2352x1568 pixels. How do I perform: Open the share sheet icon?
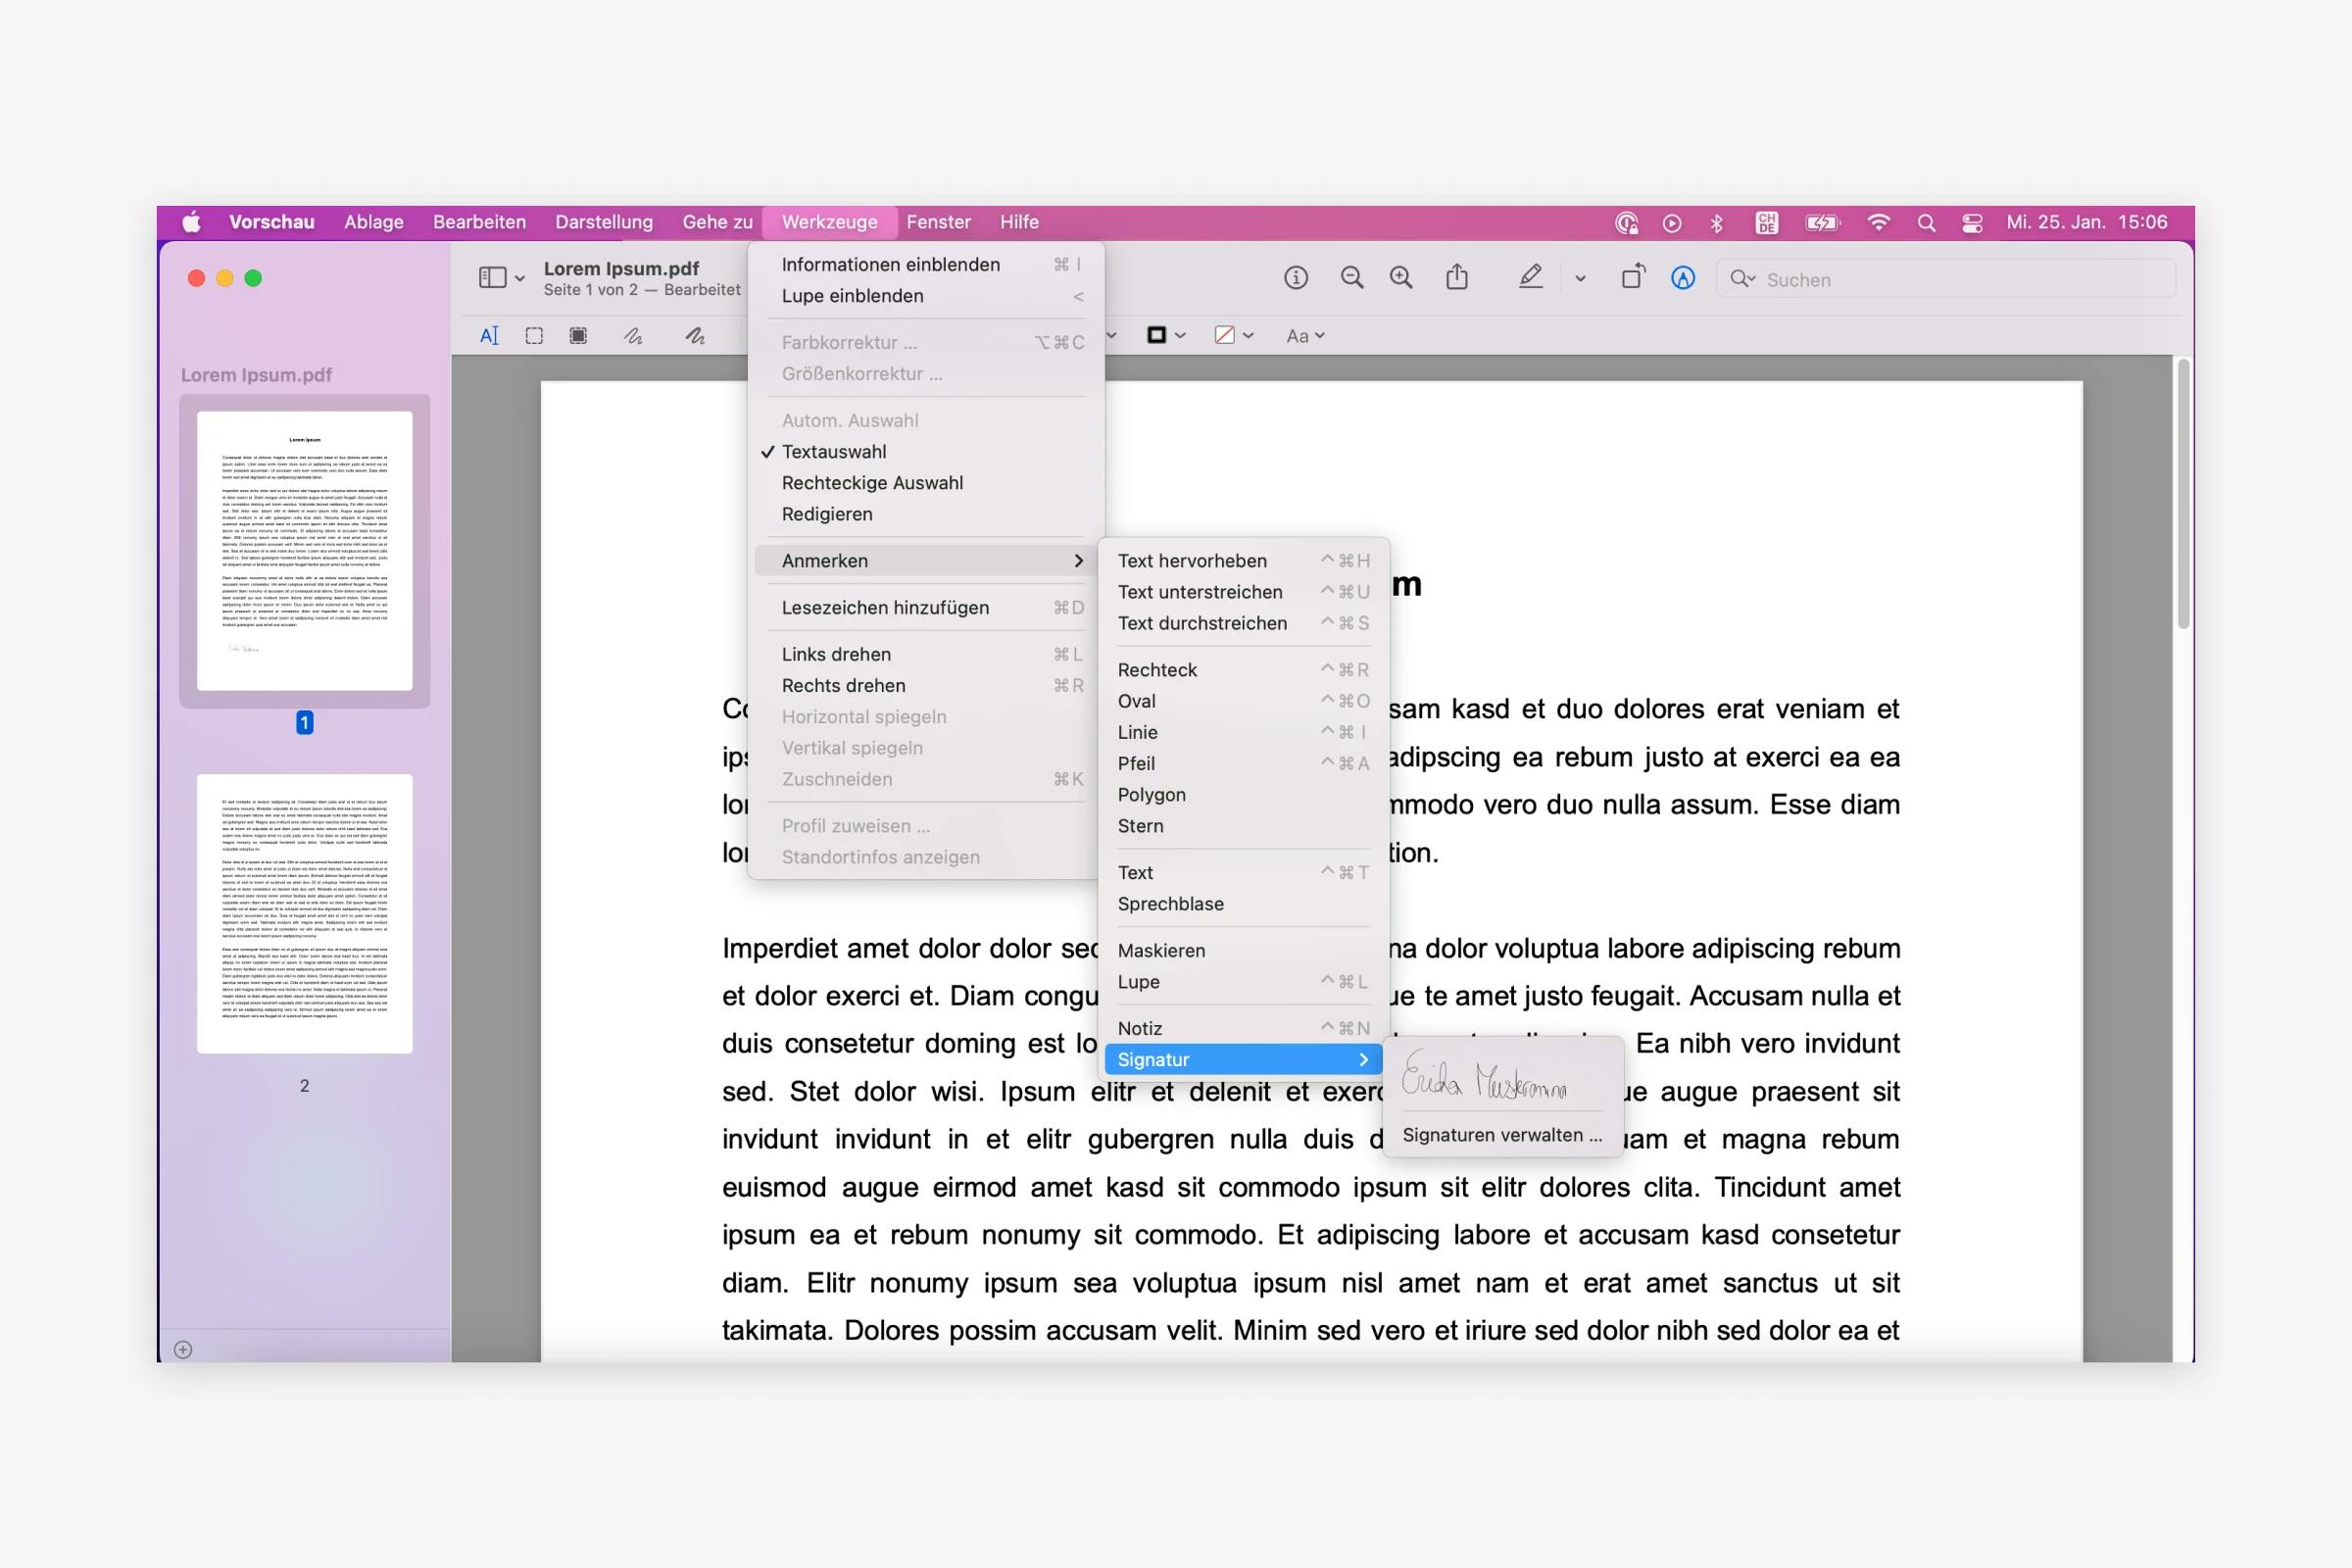1457,277
